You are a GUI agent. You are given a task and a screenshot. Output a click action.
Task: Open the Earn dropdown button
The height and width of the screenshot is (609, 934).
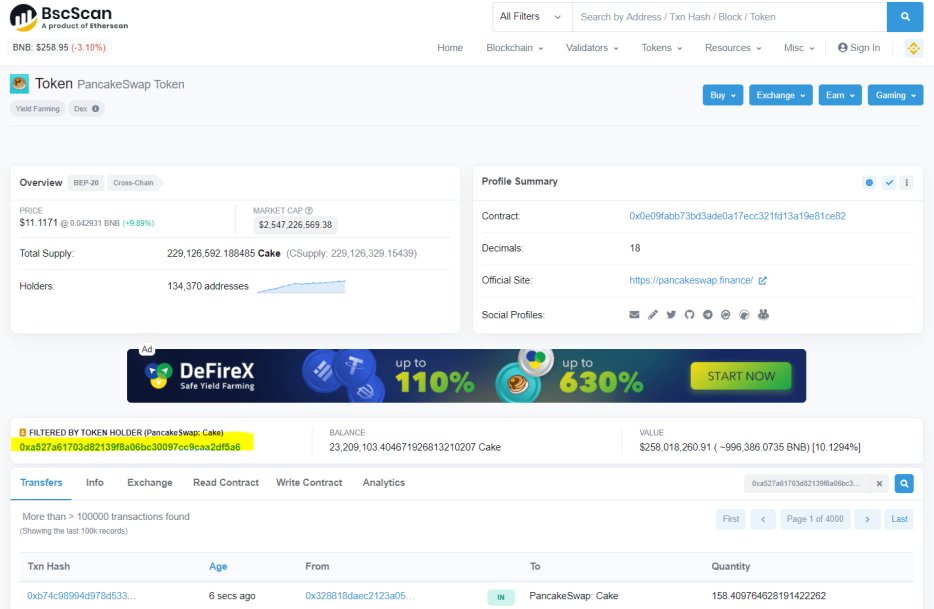click(x=840, y=95)
